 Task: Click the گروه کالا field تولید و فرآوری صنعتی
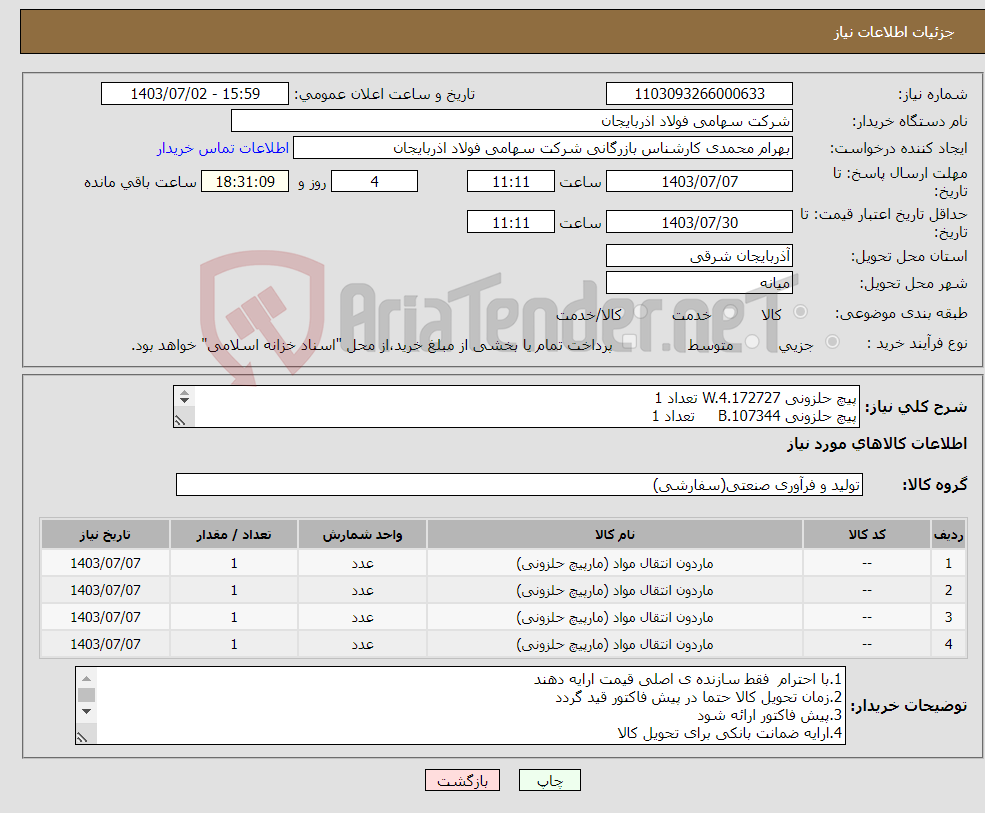pyautogui.click(x=520, y=484)
